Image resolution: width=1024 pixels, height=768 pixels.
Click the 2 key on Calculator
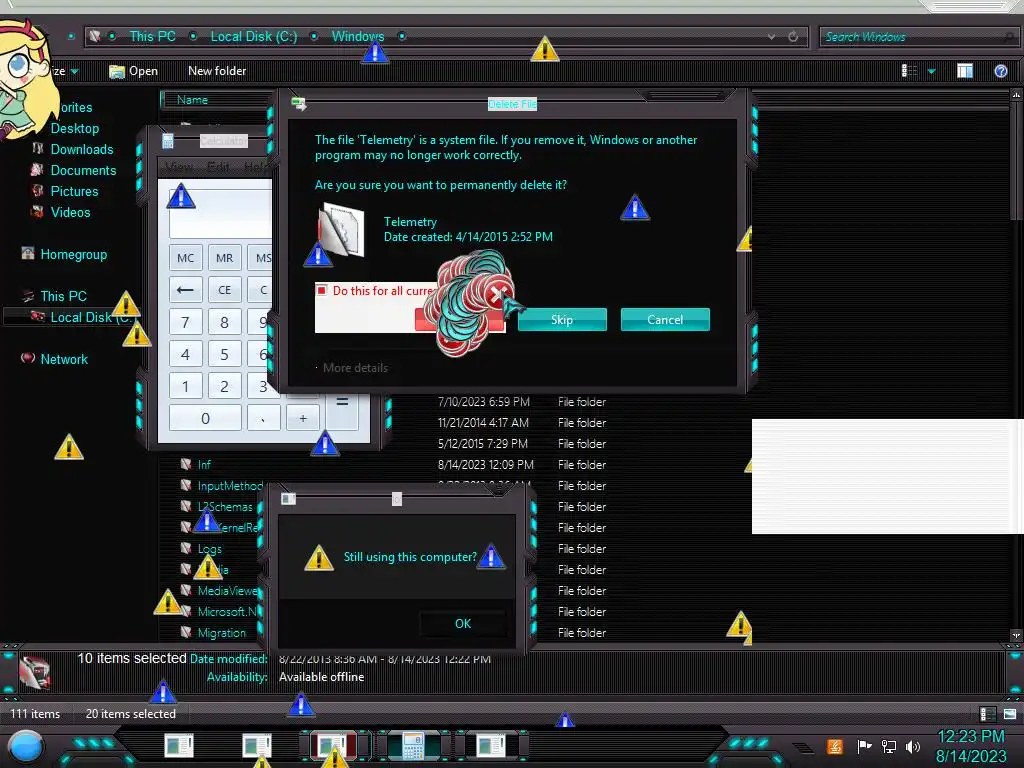click(224, 386)
